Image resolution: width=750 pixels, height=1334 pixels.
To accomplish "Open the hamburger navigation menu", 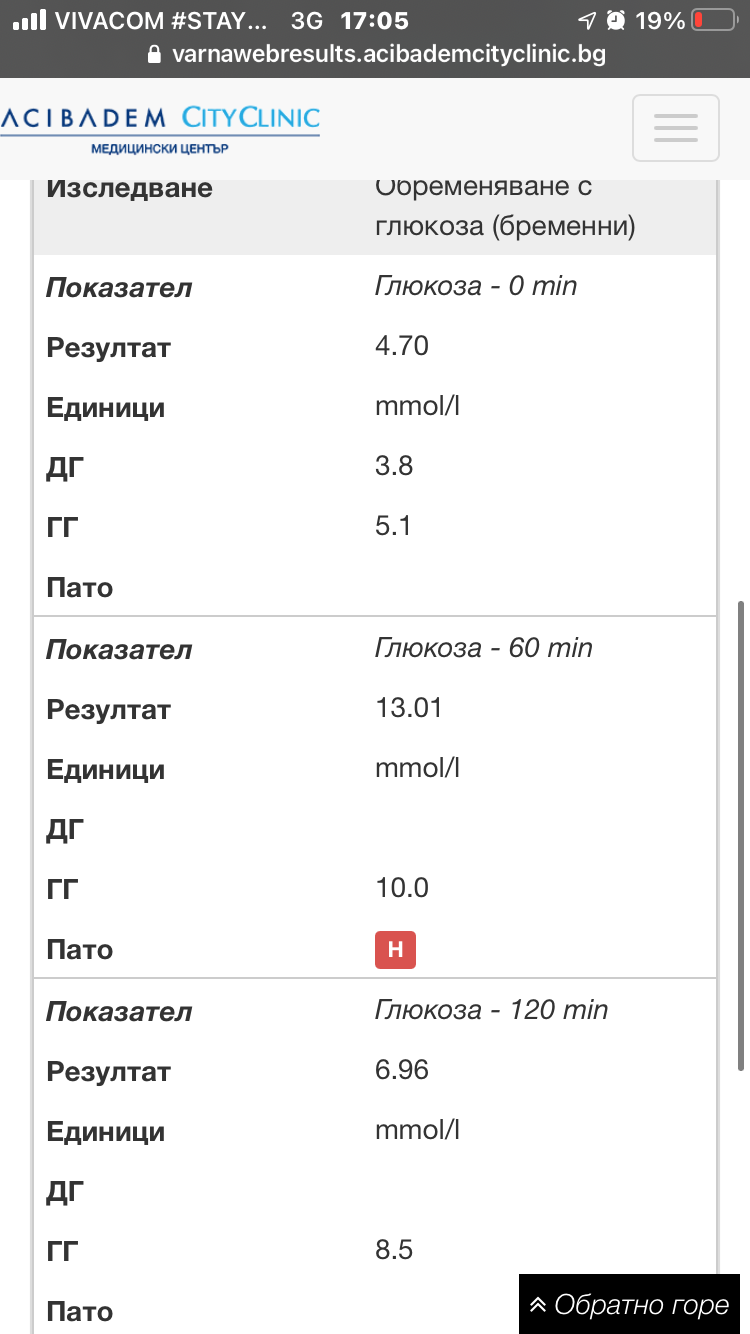I will (x=675, y=128).
